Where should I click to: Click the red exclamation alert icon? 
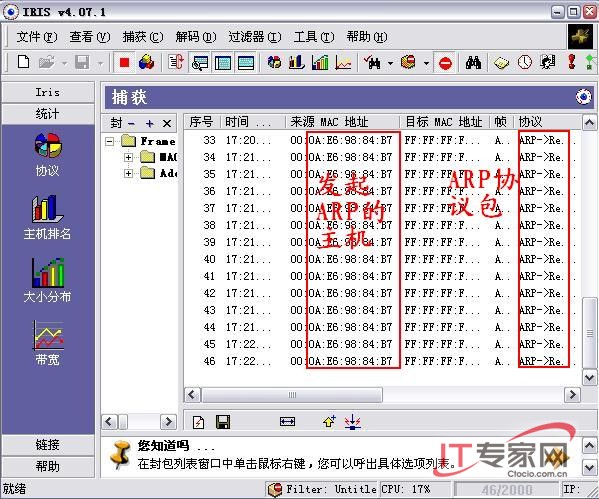pos(571,62)
